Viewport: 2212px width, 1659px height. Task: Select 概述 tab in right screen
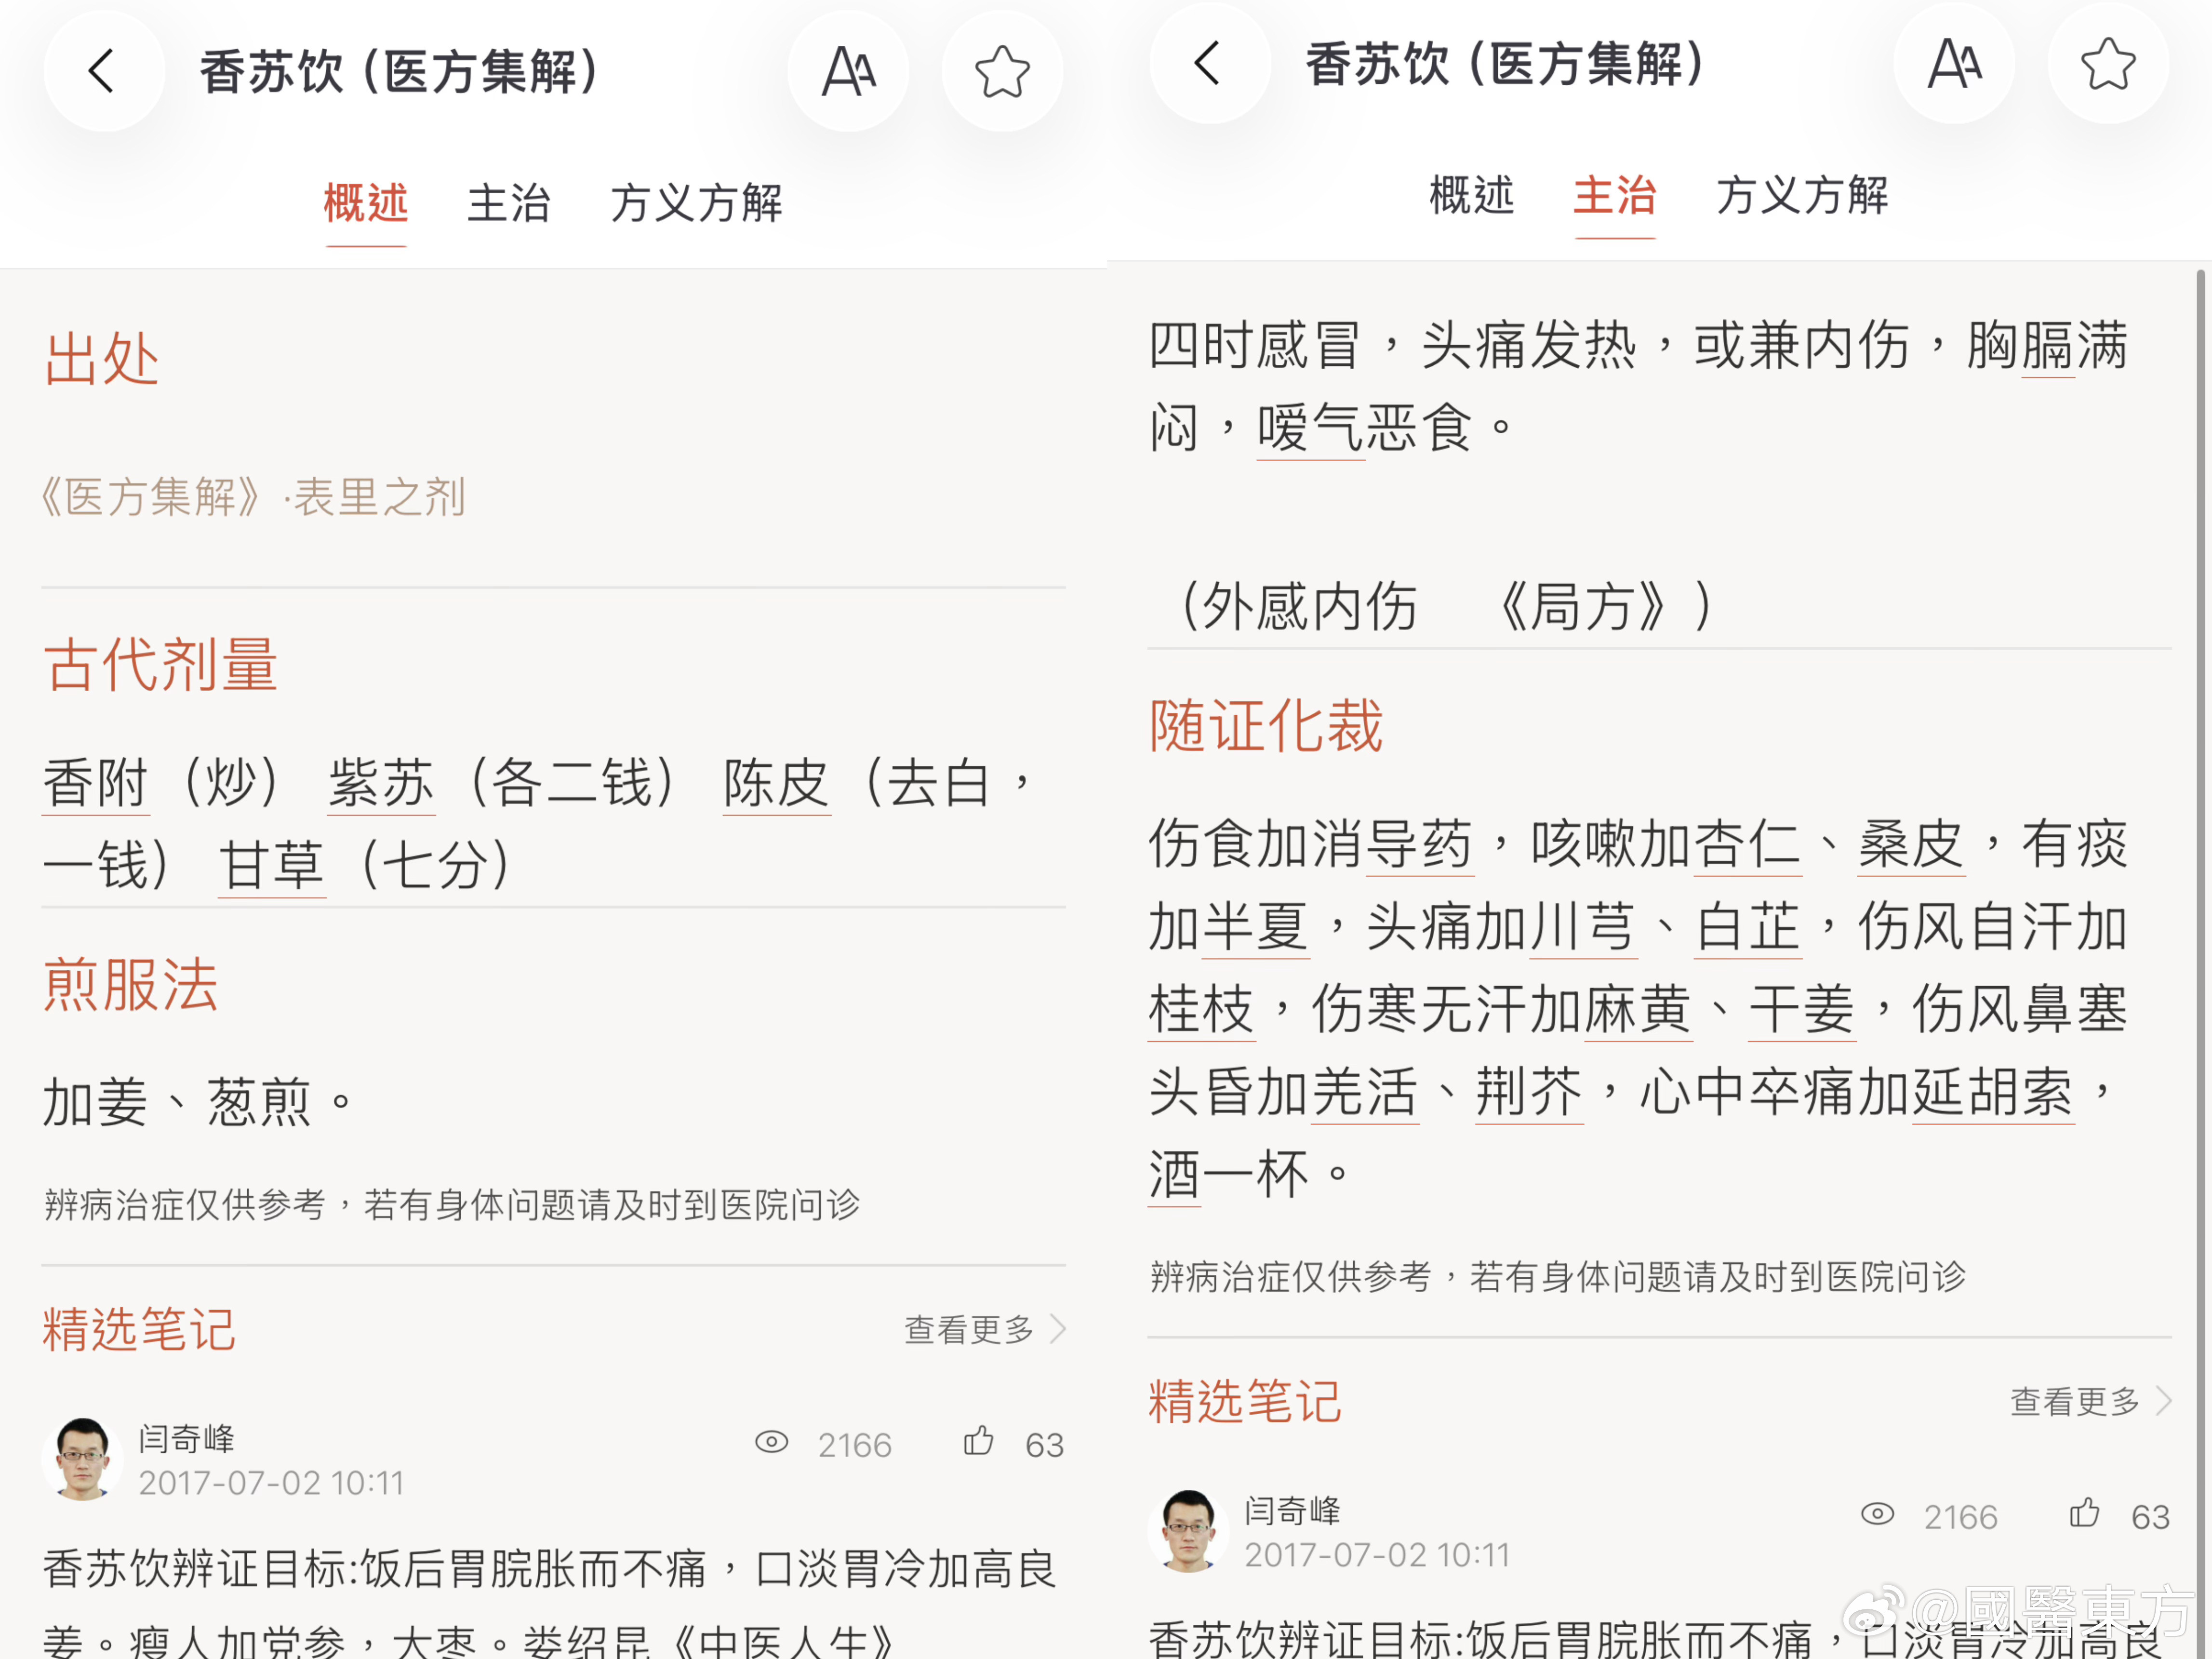click(1471, 195)
